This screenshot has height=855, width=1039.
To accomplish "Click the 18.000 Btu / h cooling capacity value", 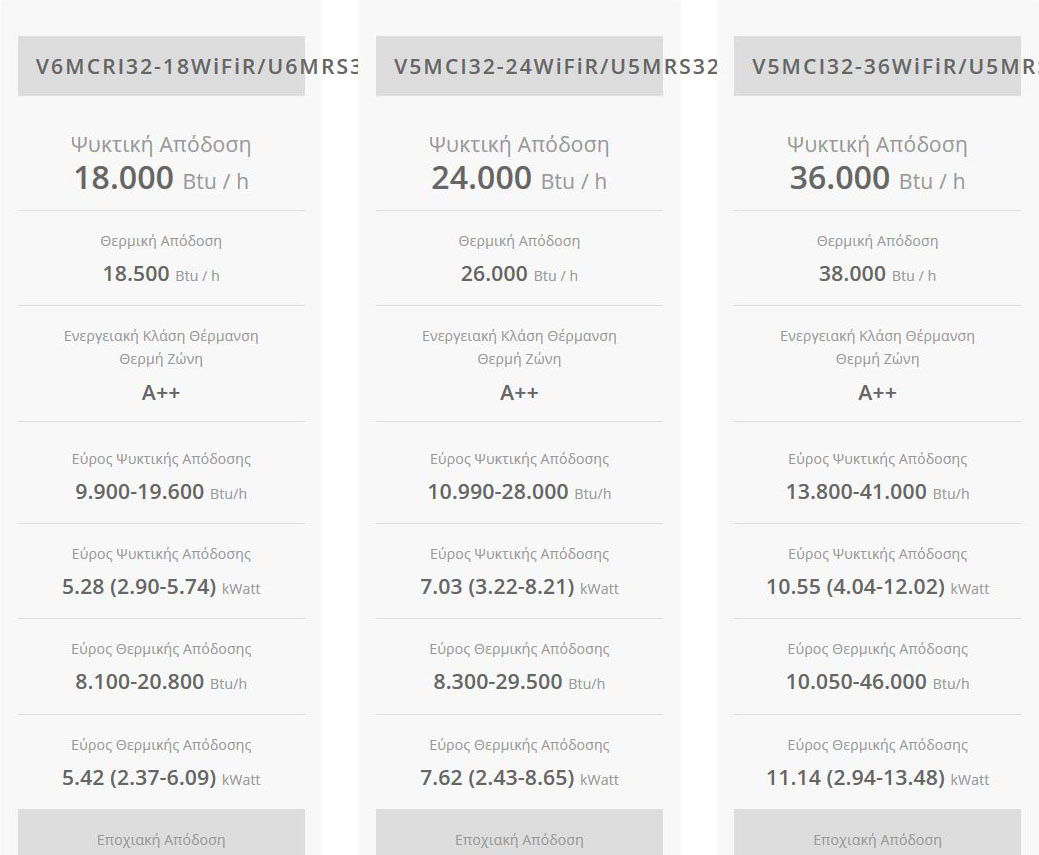I will click(x=161, y=179).
